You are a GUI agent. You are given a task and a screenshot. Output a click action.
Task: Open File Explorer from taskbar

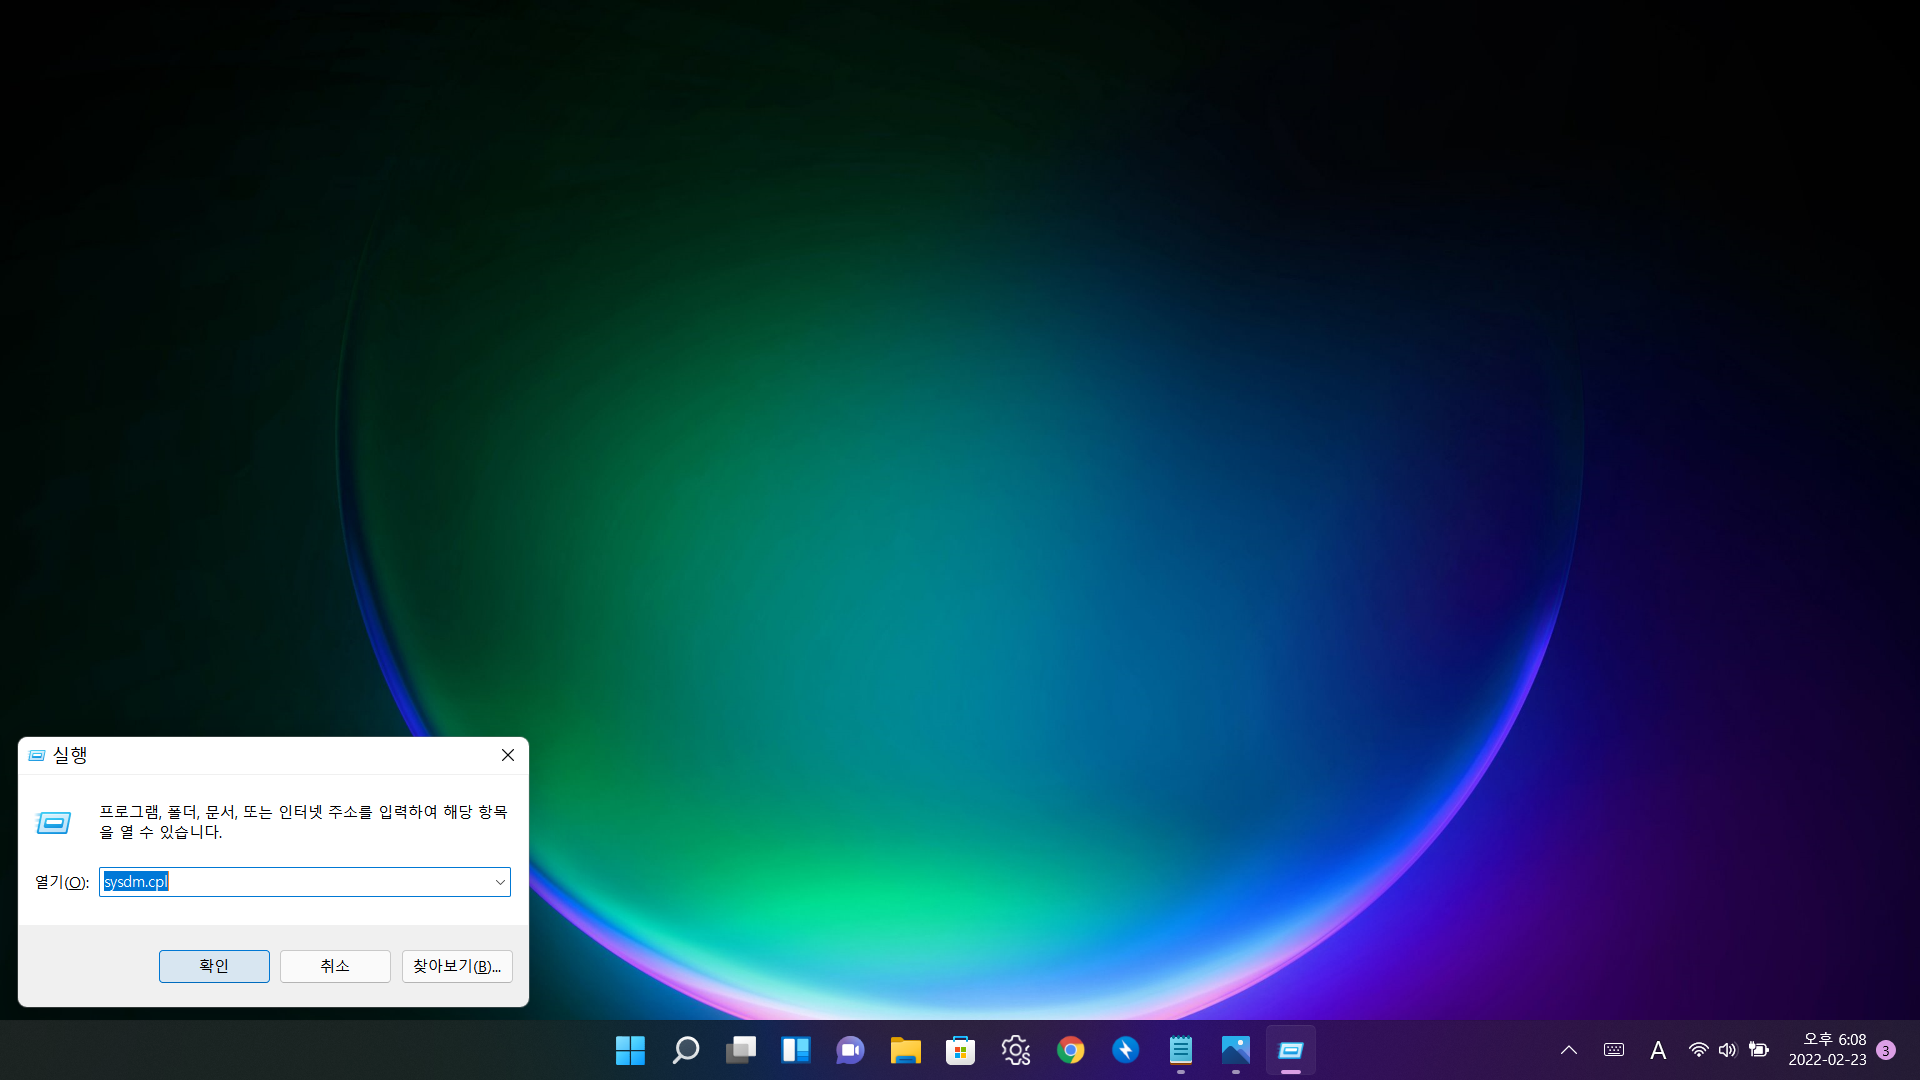pos(905,1050)
